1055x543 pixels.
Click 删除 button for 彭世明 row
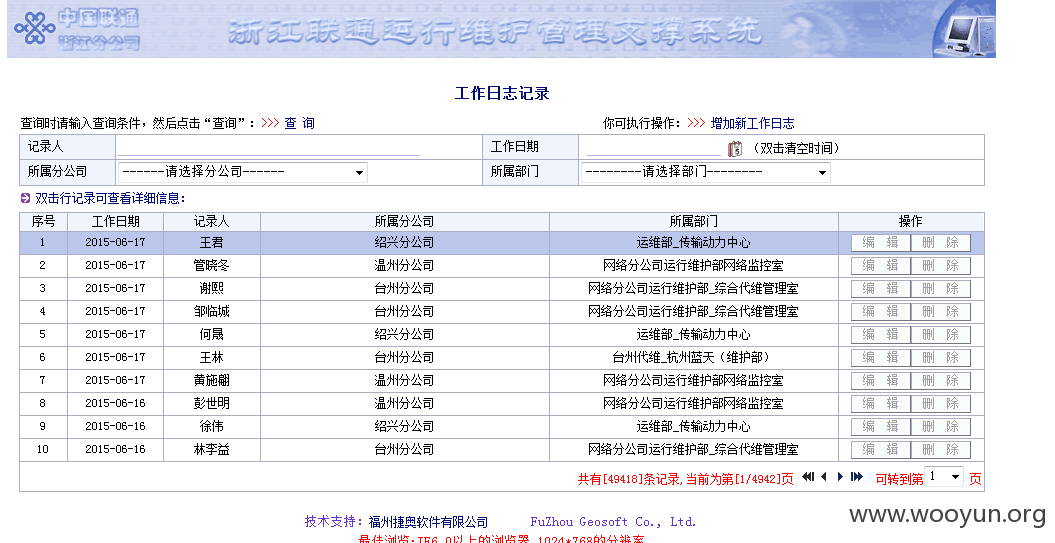[941, 404]
